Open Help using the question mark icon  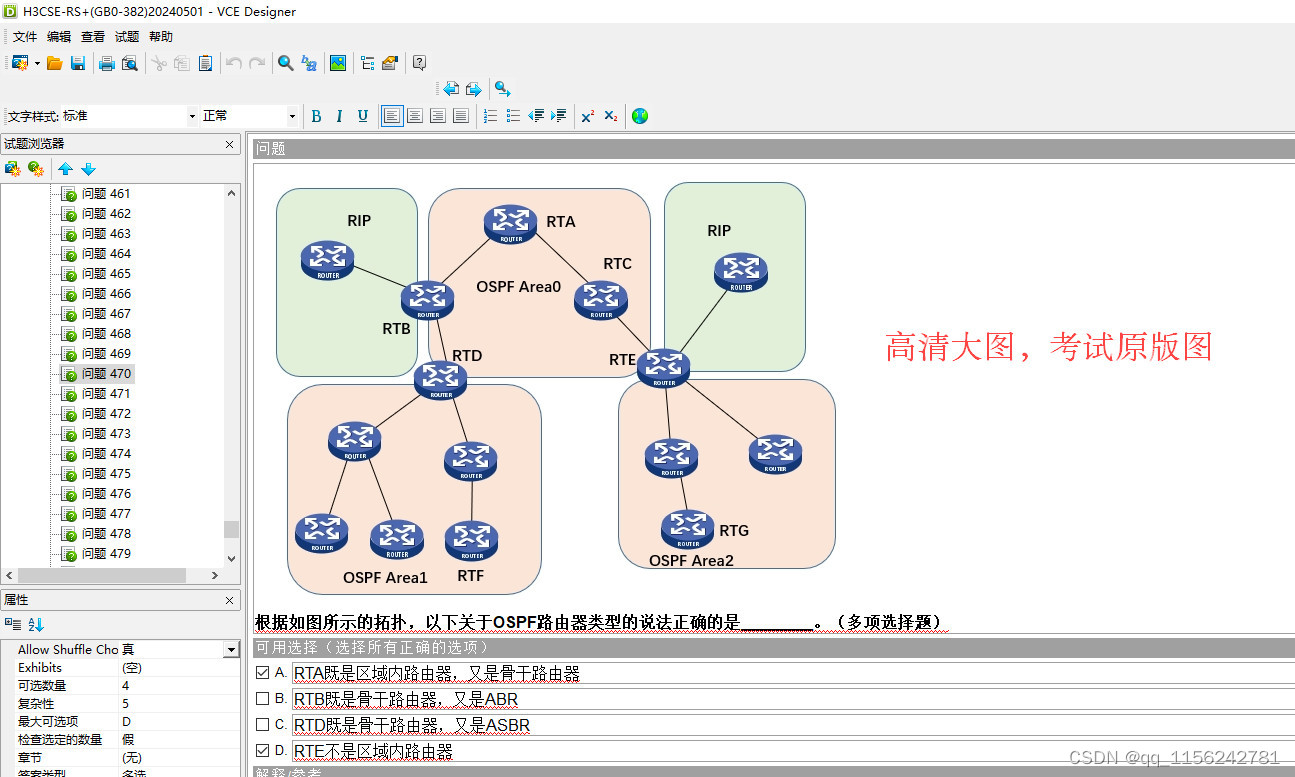(x=418, y=63)
